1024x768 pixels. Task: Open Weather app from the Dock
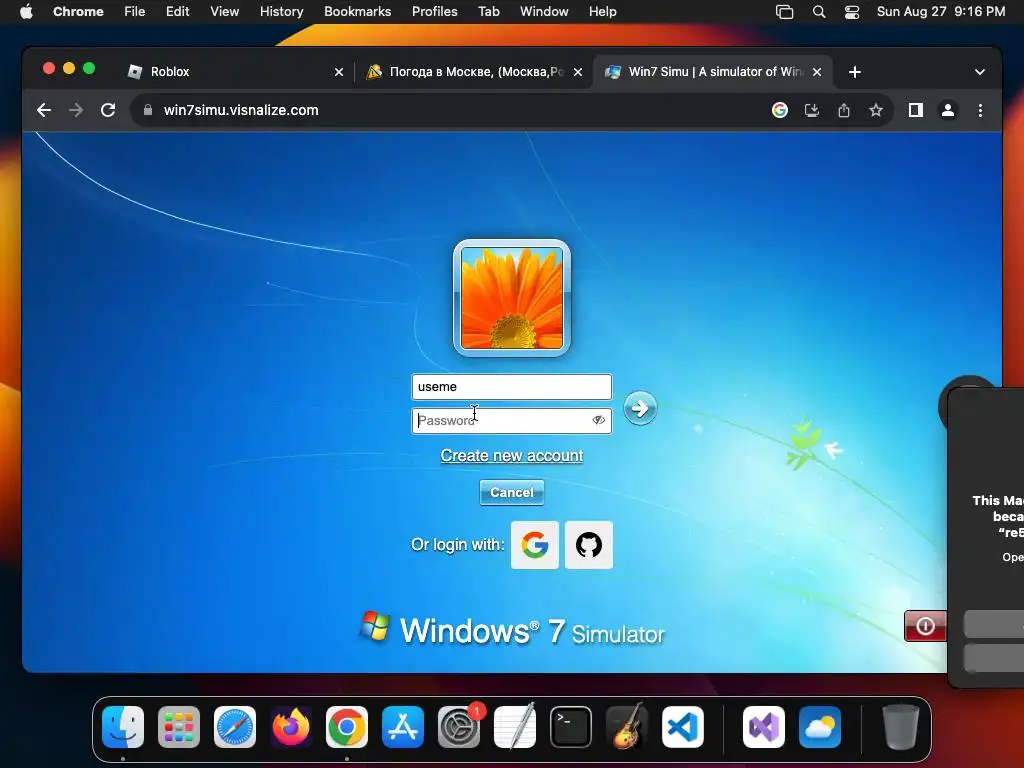click(x=820, y=727)
